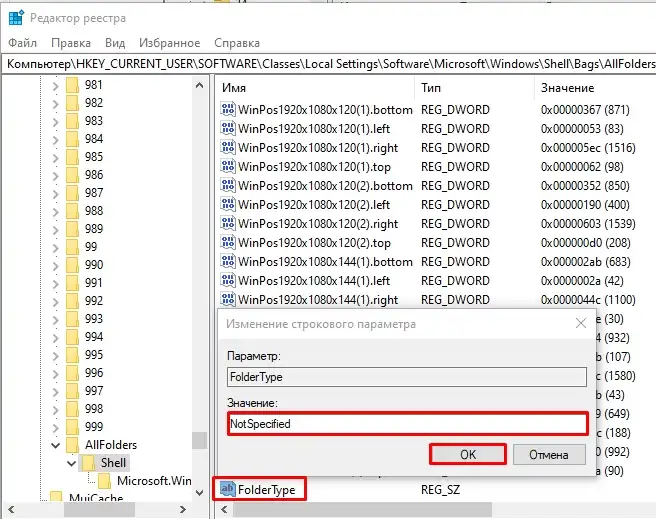Image resolution: width=656 pixels, height=519 pixels.
Task: Open the Файл menu
Action: (23, 43)
